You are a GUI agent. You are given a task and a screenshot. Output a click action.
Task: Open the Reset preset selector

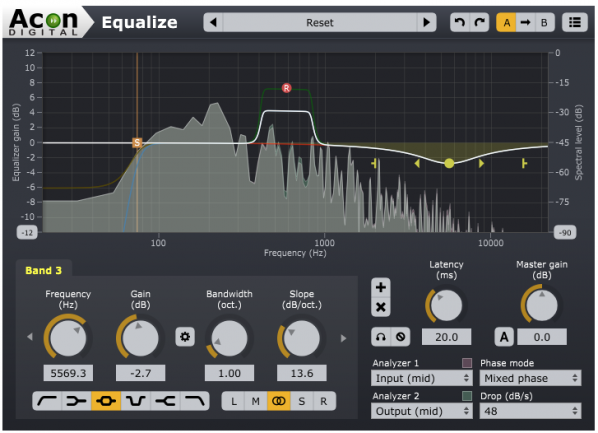(320, 23)
